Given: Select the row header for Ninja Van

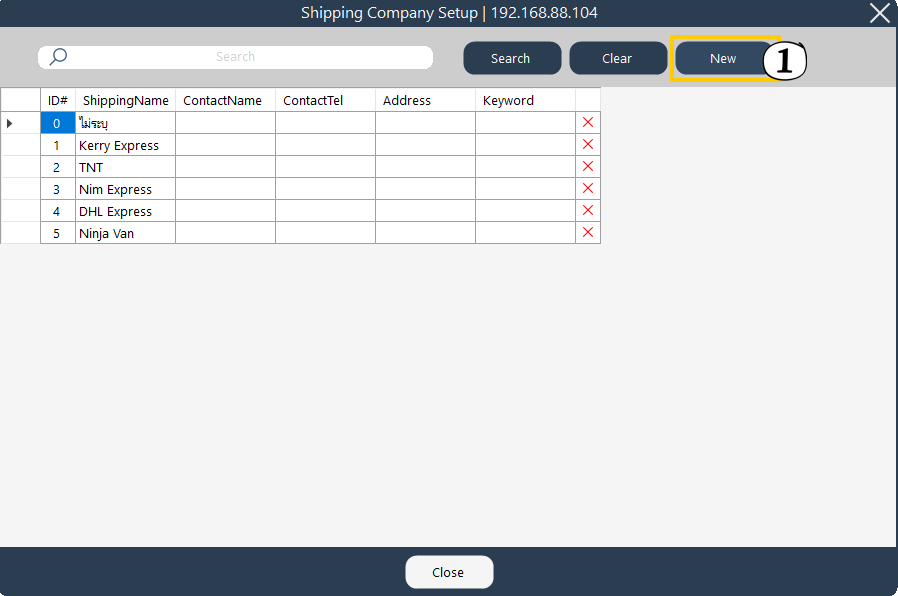Looking at the screenshot, I should pos(20,233).
